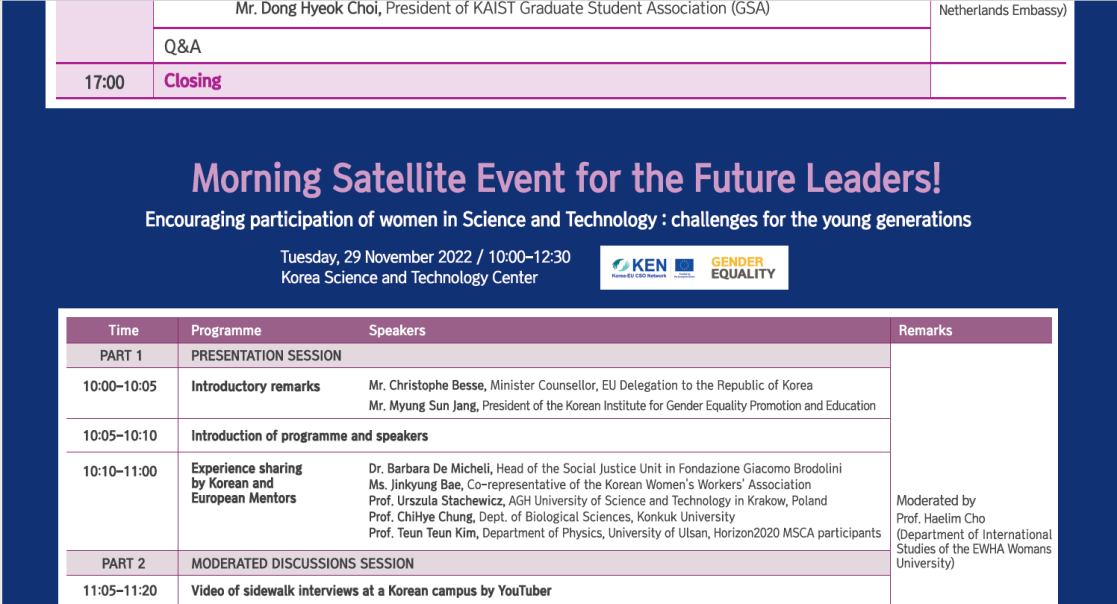Click Prof. Teun Teun Kim speaker entry
The image size is (1117, 604).
(x=625, y=533)
